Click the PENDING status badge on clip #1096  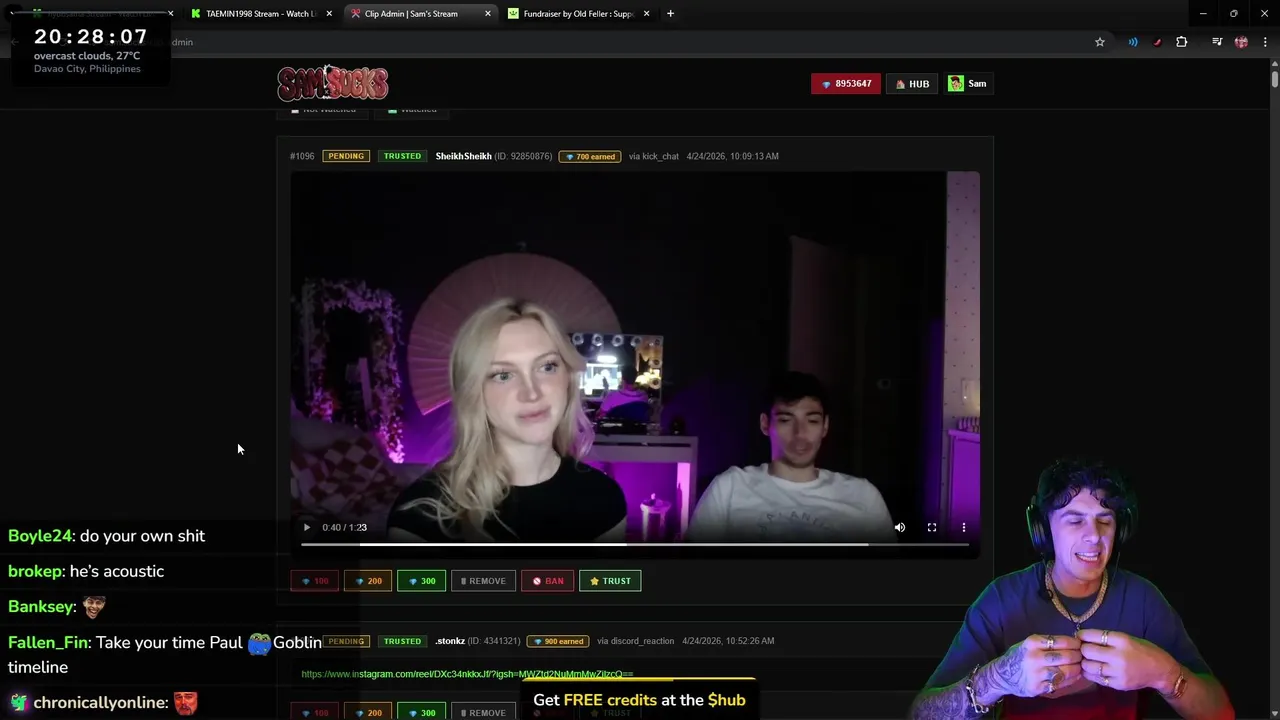(346, 156)
